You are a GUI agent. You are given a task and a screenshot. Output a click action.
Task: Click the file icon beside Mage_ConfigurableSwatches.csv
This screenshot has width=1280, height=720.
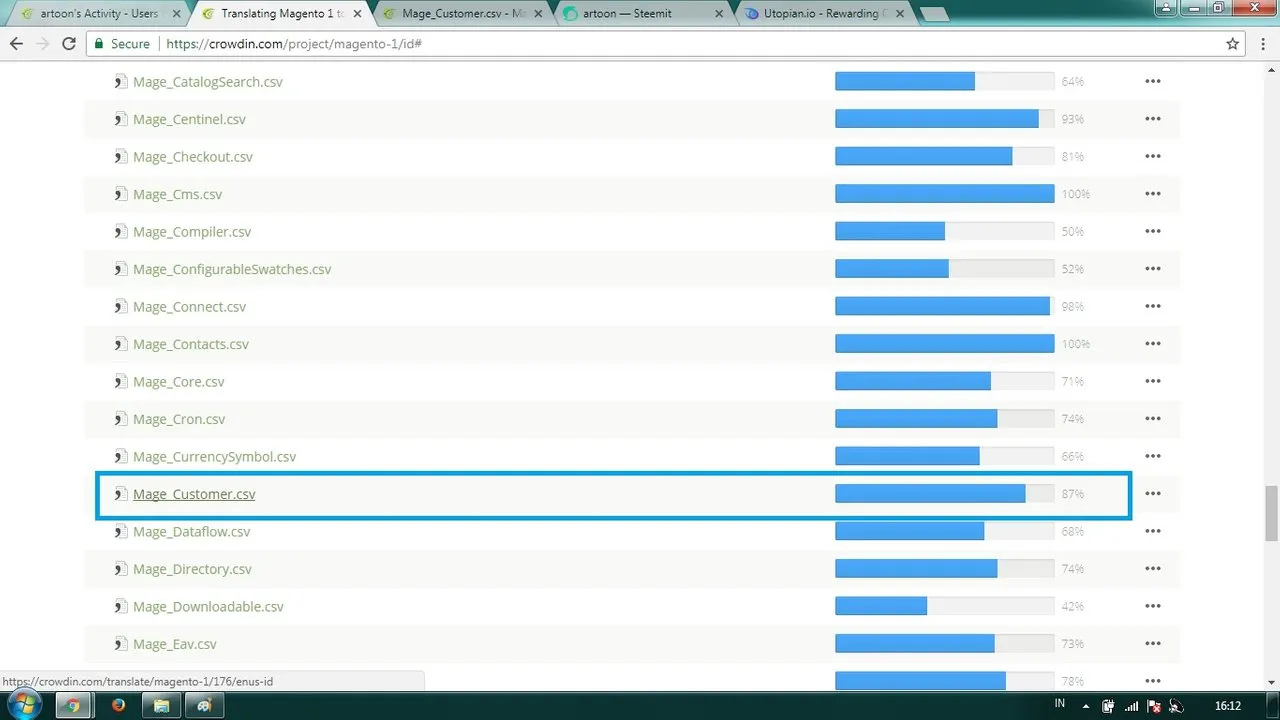coord(121,269)
